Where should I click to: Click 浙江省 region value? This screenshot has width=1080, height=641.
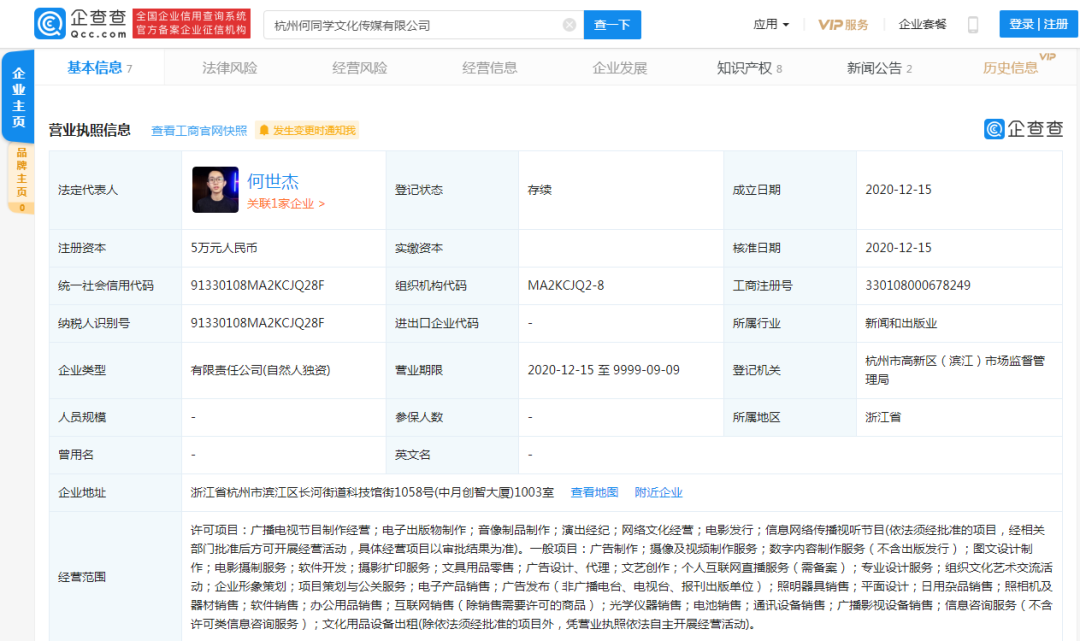[x=883, y=417]
